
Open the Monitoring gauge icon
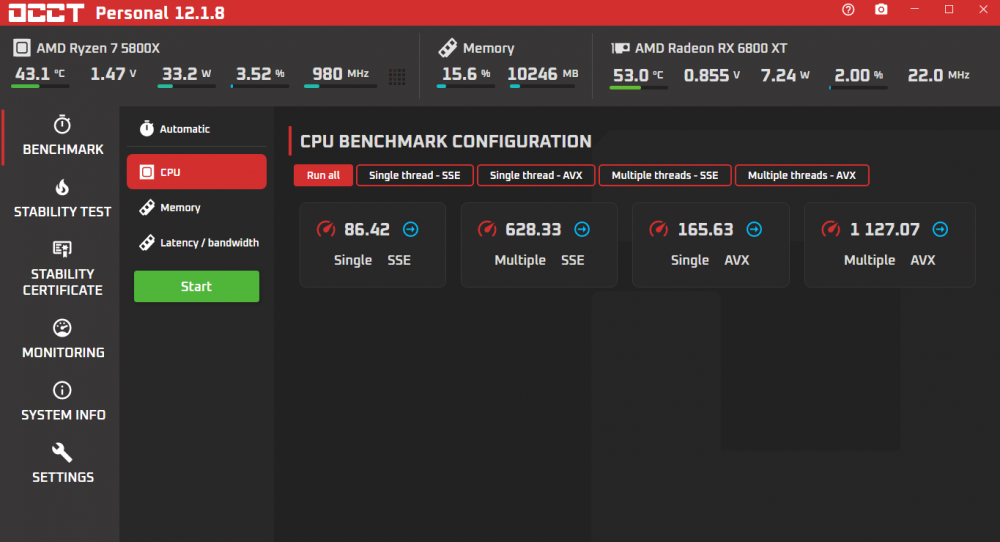[x=62, y=328]
